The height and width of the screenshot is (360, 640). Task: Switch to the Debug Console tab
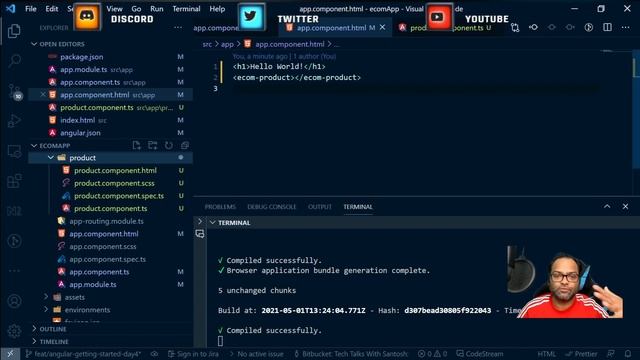pyautogui.click(x=272, y=207)
